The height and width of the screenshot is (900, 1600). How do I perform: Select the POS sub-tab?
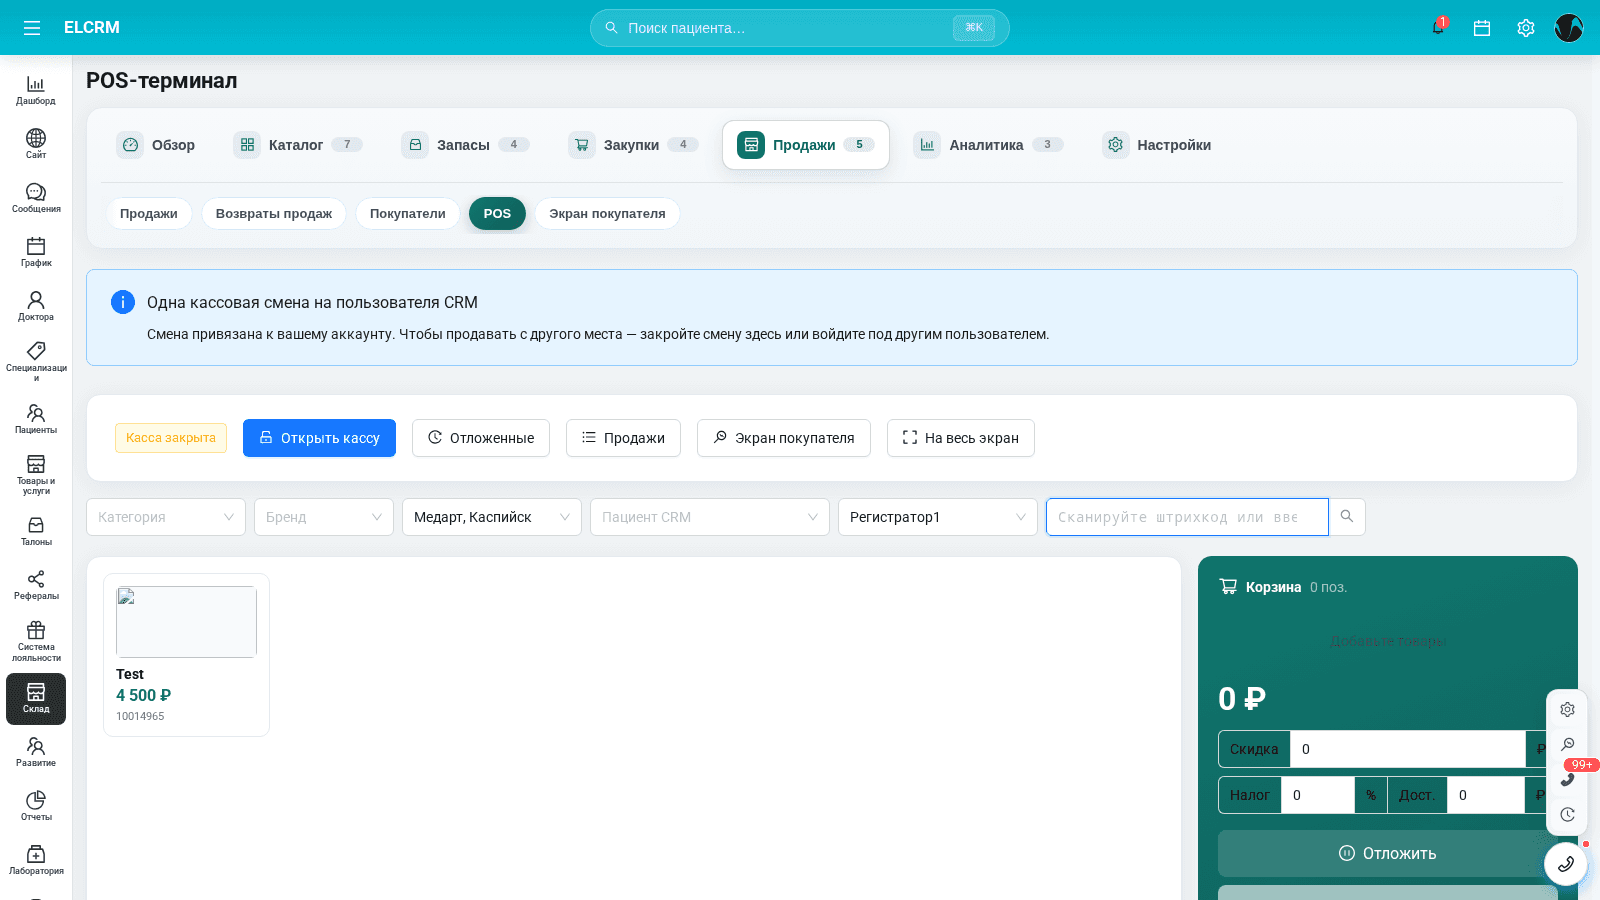[x=497, y=214]
